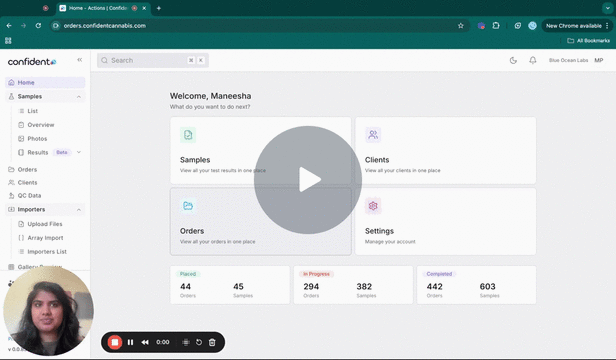Click the Clients card people icon
Screen dimensions: 616x360
[373, 135]
